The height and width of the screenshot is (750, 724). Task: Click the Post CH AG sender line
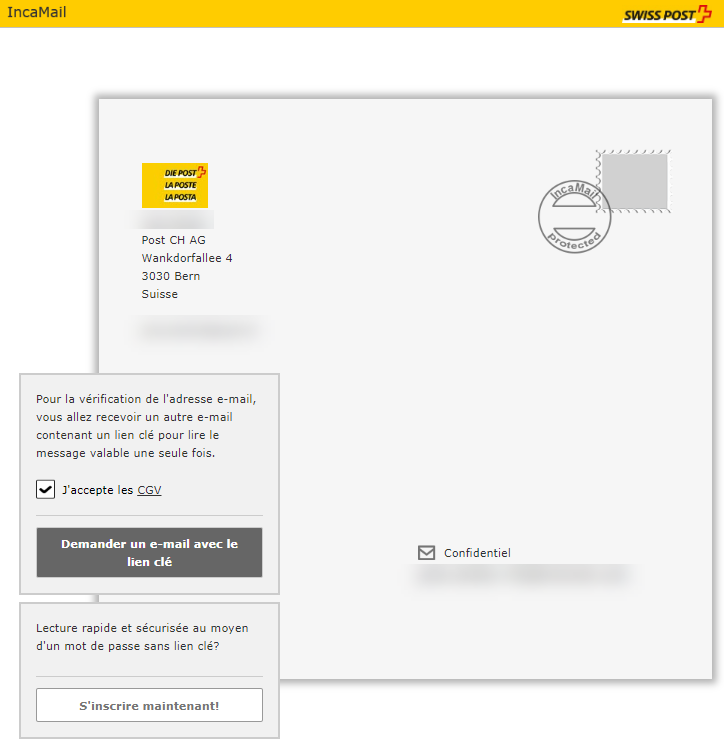pos(174,240)
